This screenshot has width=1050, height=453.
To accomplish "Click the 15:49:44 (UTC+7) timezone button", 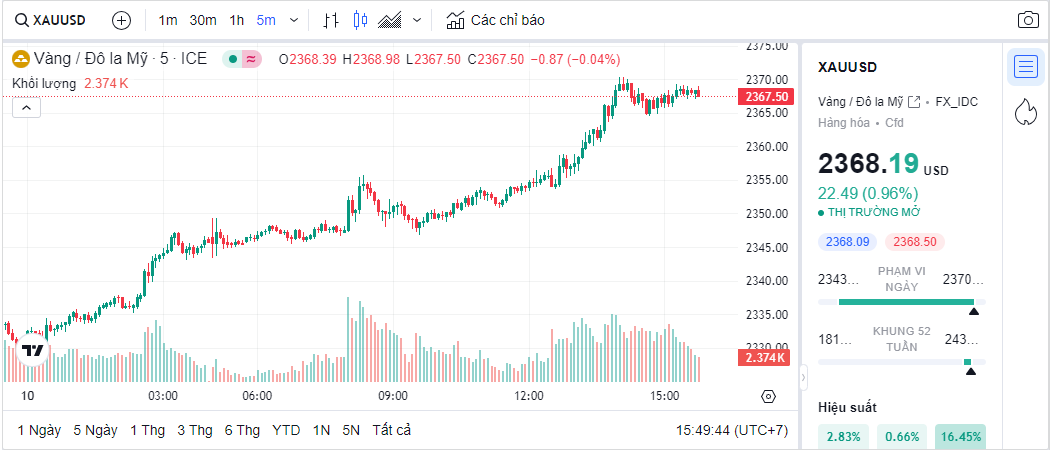I will (x=732, y=430).
